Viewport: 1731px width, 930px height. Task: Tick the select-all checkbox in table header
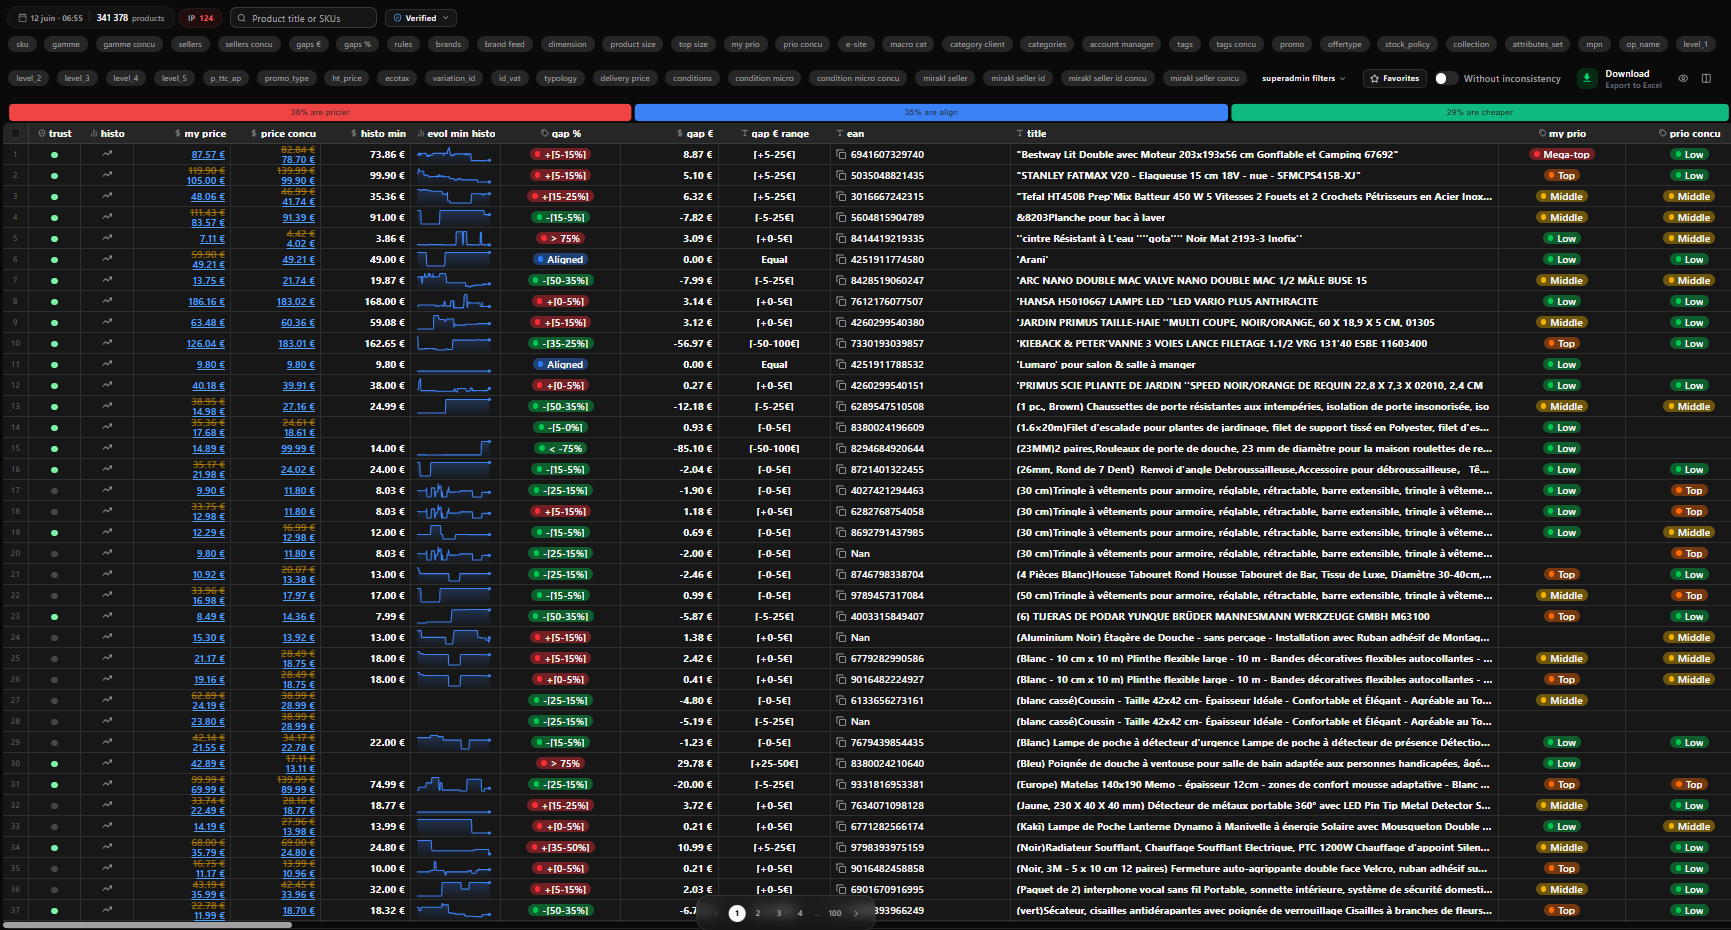point(15,133)
